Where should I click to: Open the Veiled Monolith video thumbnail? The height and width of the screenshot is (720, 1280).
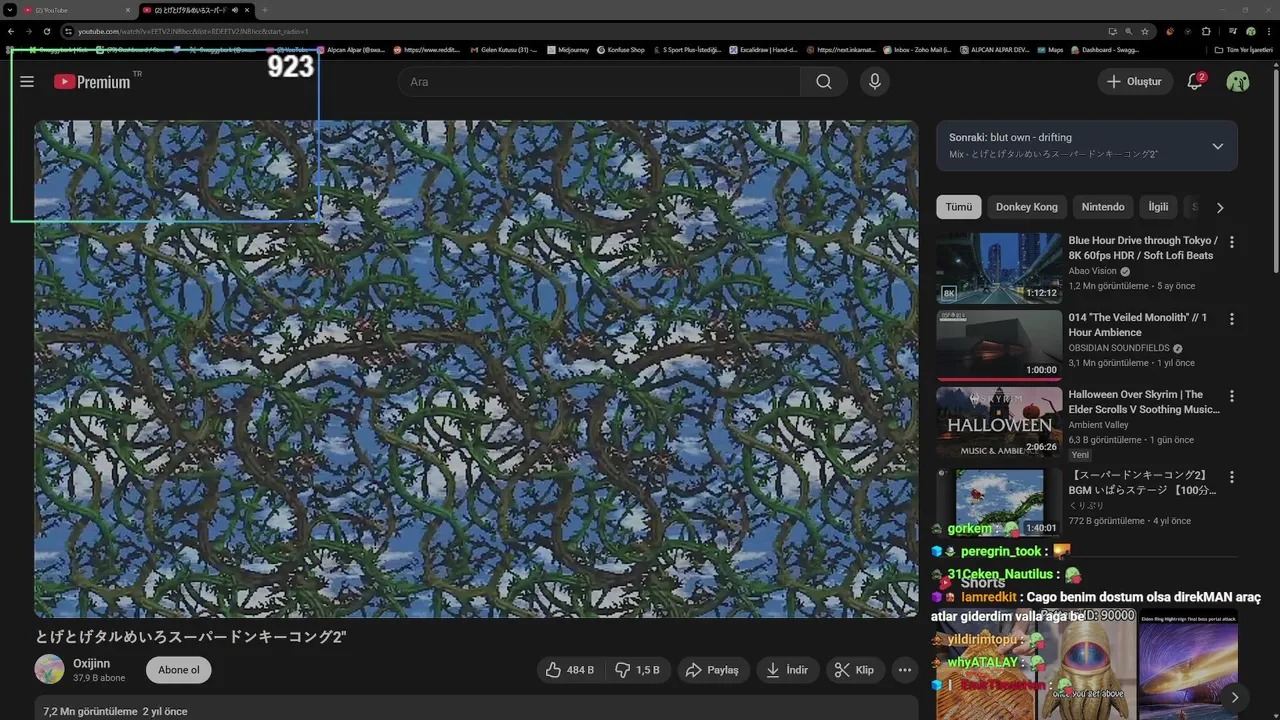(x=999, y=345)
